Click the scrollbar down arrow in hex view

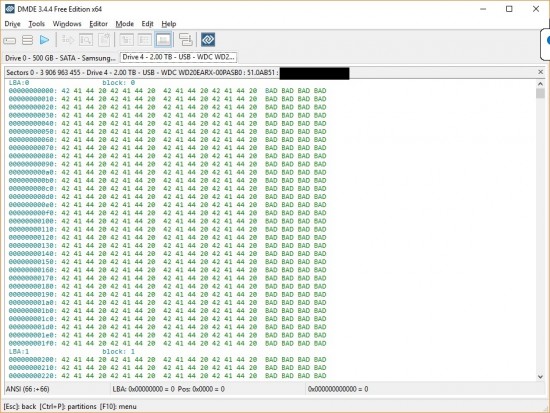point(540,377)
